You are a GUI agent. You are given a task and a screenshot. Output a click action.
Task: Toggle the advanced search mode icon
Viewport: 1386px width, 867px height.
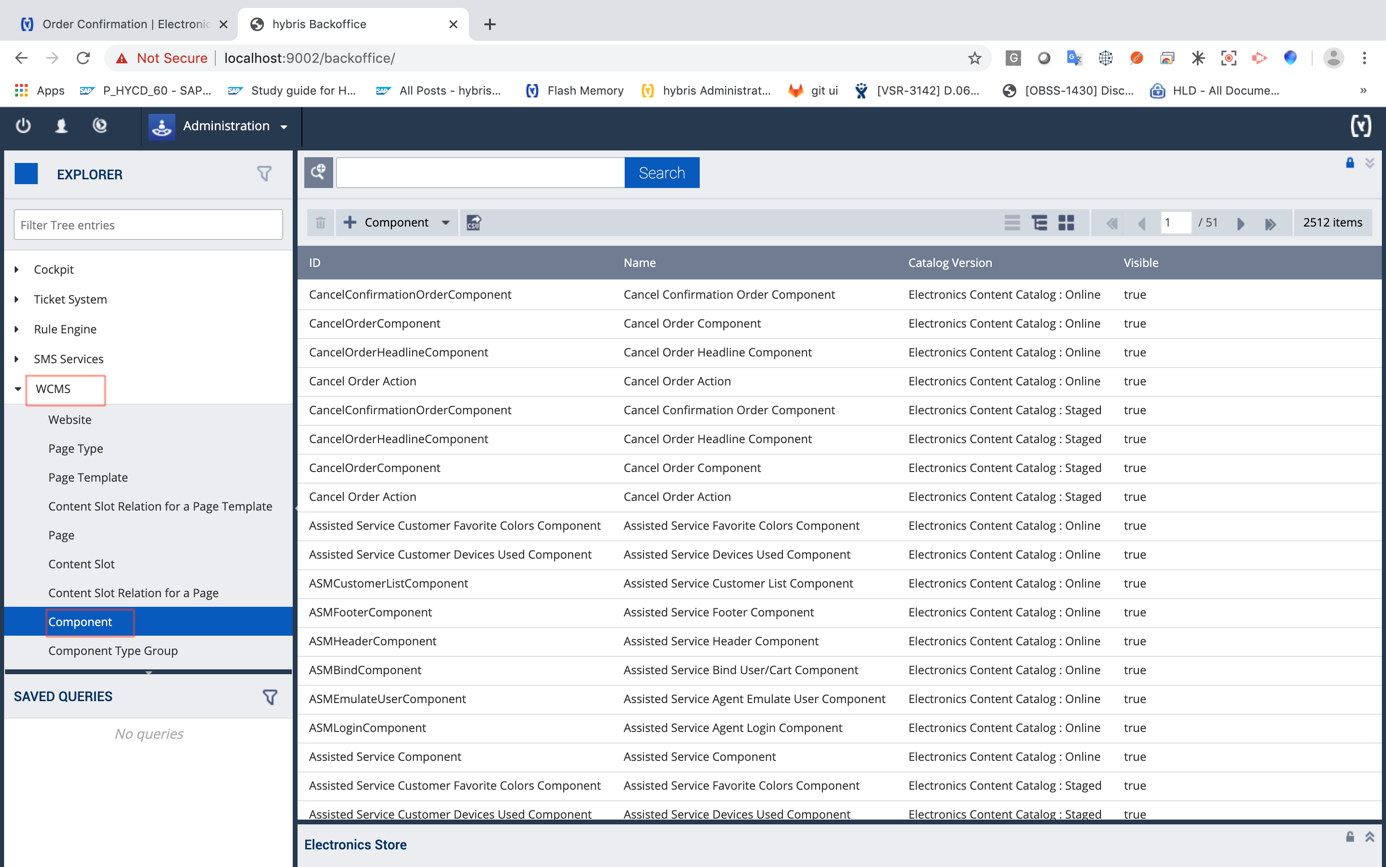tap(318, 173)
